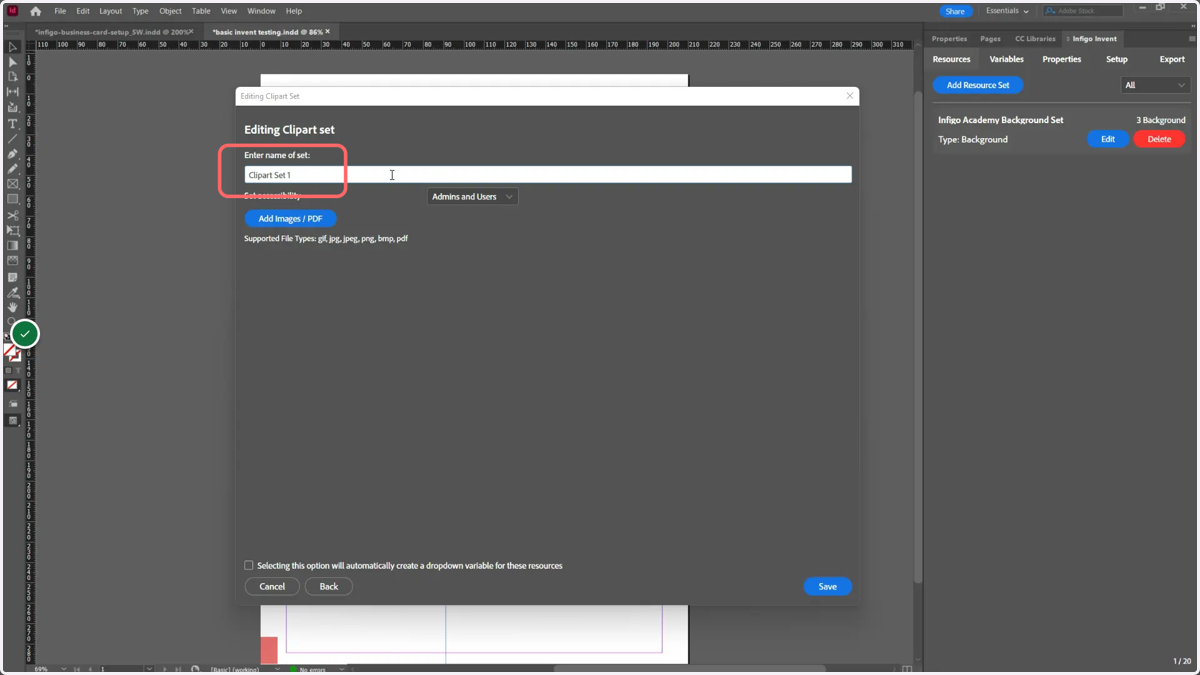Close the Editing Clipart Set dialog

pos(850,96)
